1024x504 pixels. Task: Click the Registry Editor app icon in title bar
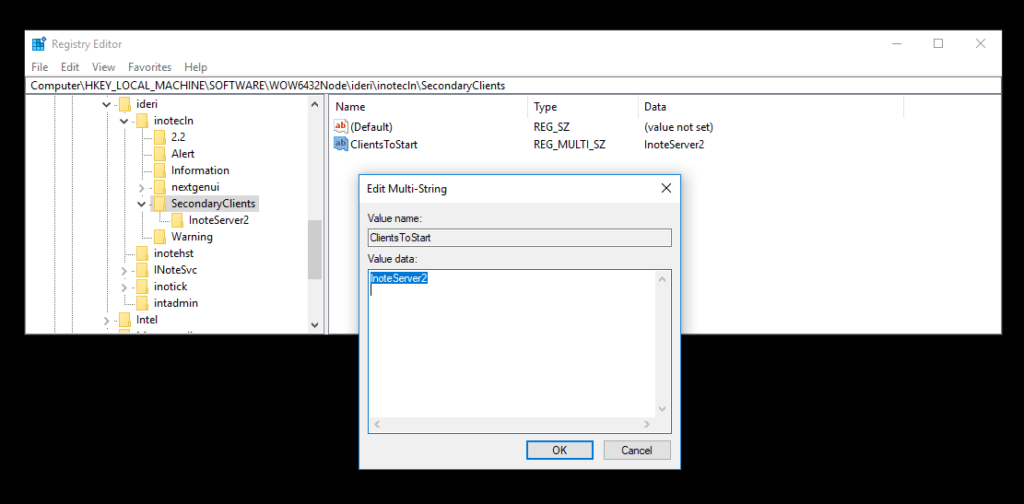tap(39, 44)
